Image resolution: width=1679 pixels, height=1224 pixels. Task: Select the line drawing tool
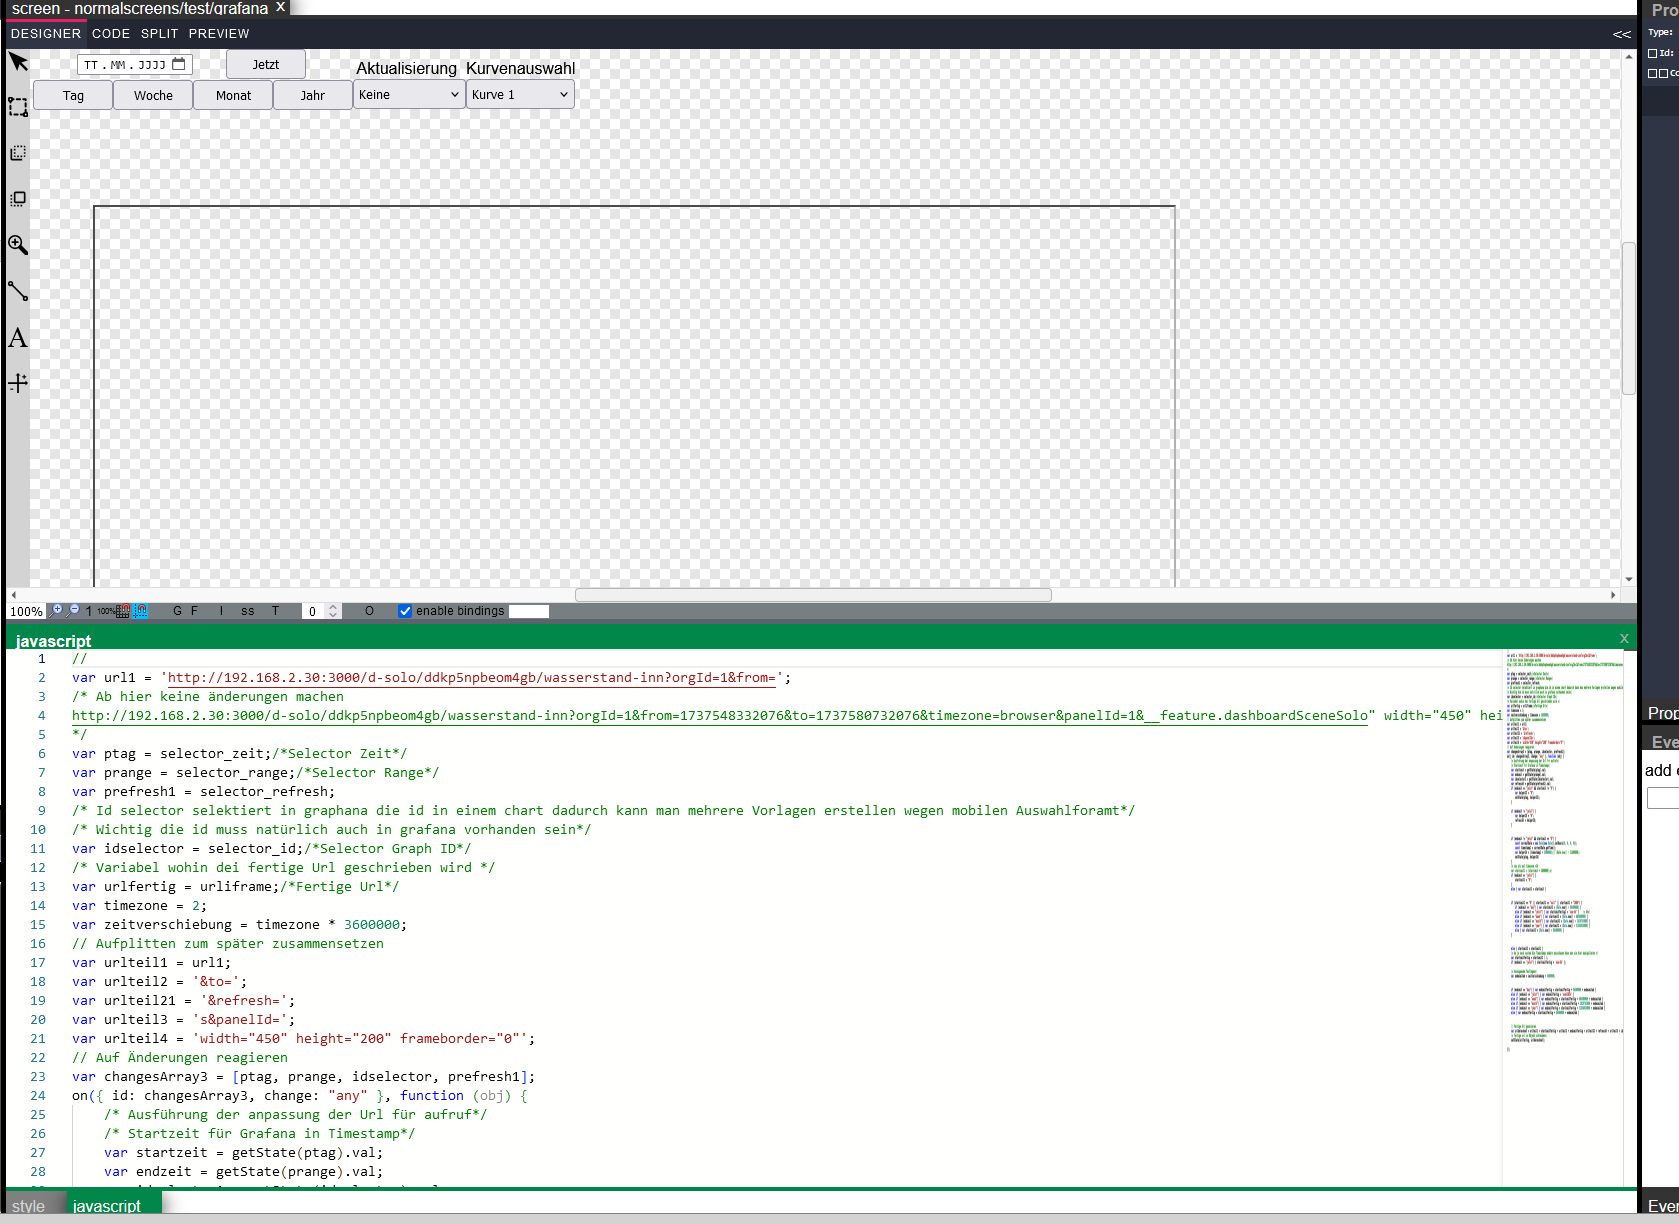pos(18,291)
